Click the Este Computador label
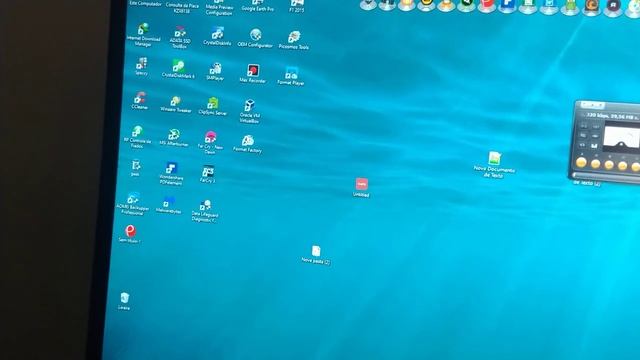The width and height of the screenshot is (640, 360). pos(145,3)
